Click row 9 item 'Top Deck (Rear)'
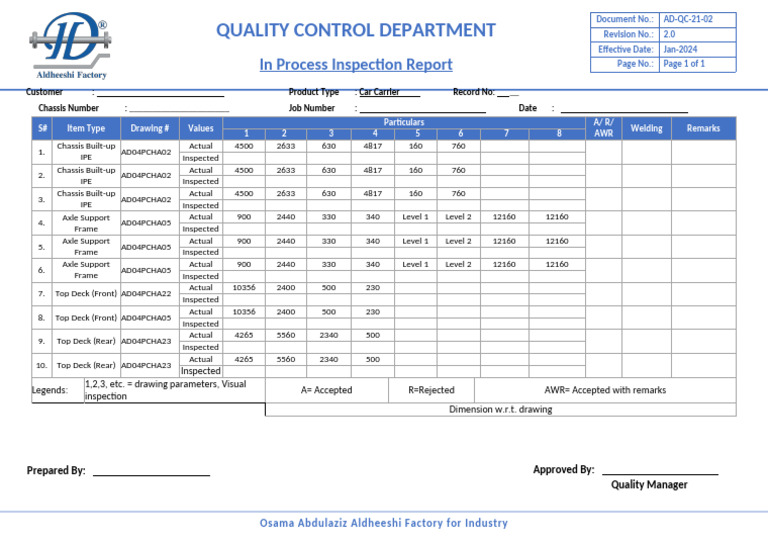 coord(86,341)
